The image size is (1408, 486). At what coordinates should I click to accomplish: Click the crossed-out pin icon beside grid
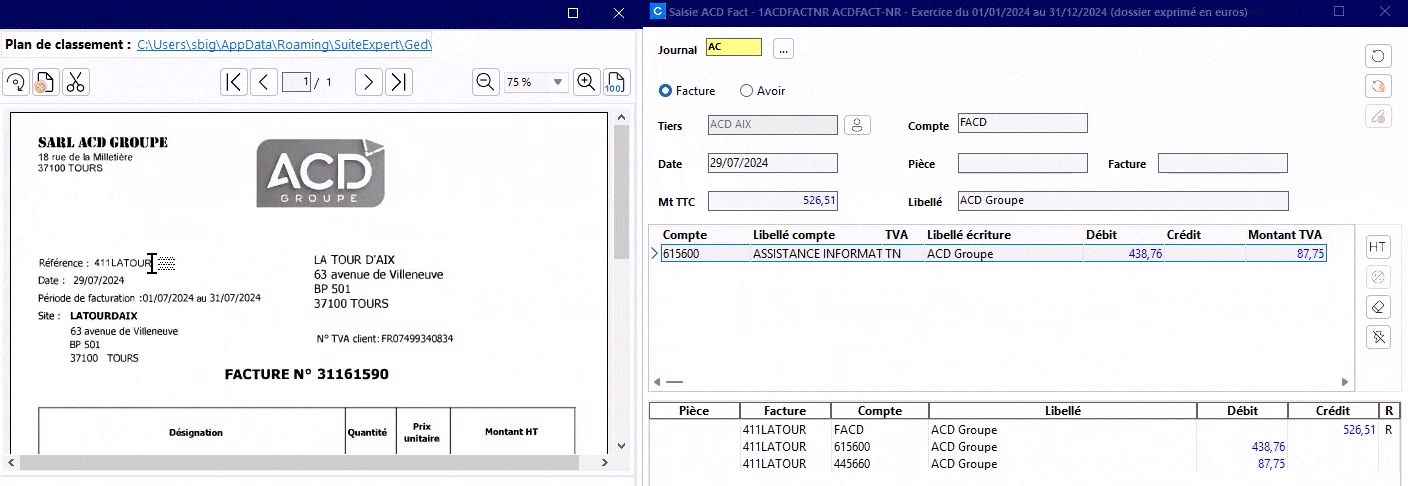click(x=1378, y=336)
